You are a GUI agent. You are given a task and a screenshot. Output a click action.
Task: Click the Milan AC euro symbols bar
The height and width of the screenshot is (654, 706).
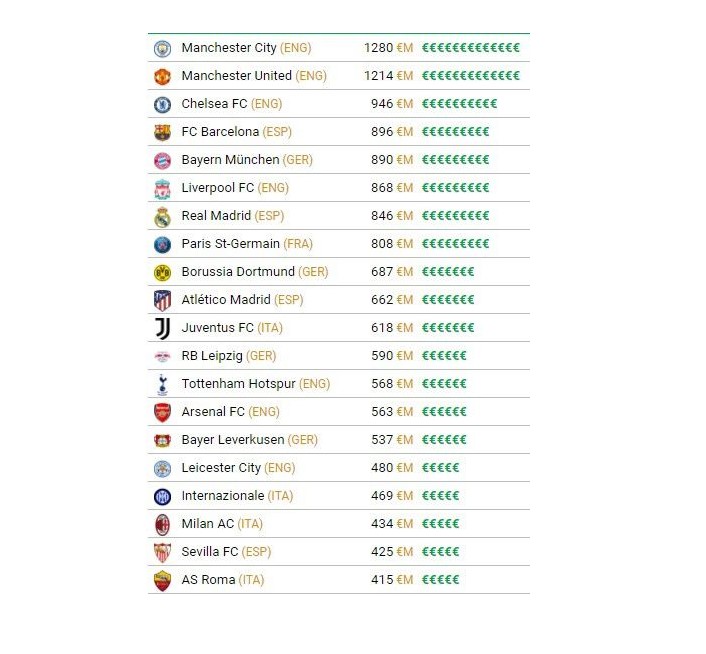[x=441, y=524]
